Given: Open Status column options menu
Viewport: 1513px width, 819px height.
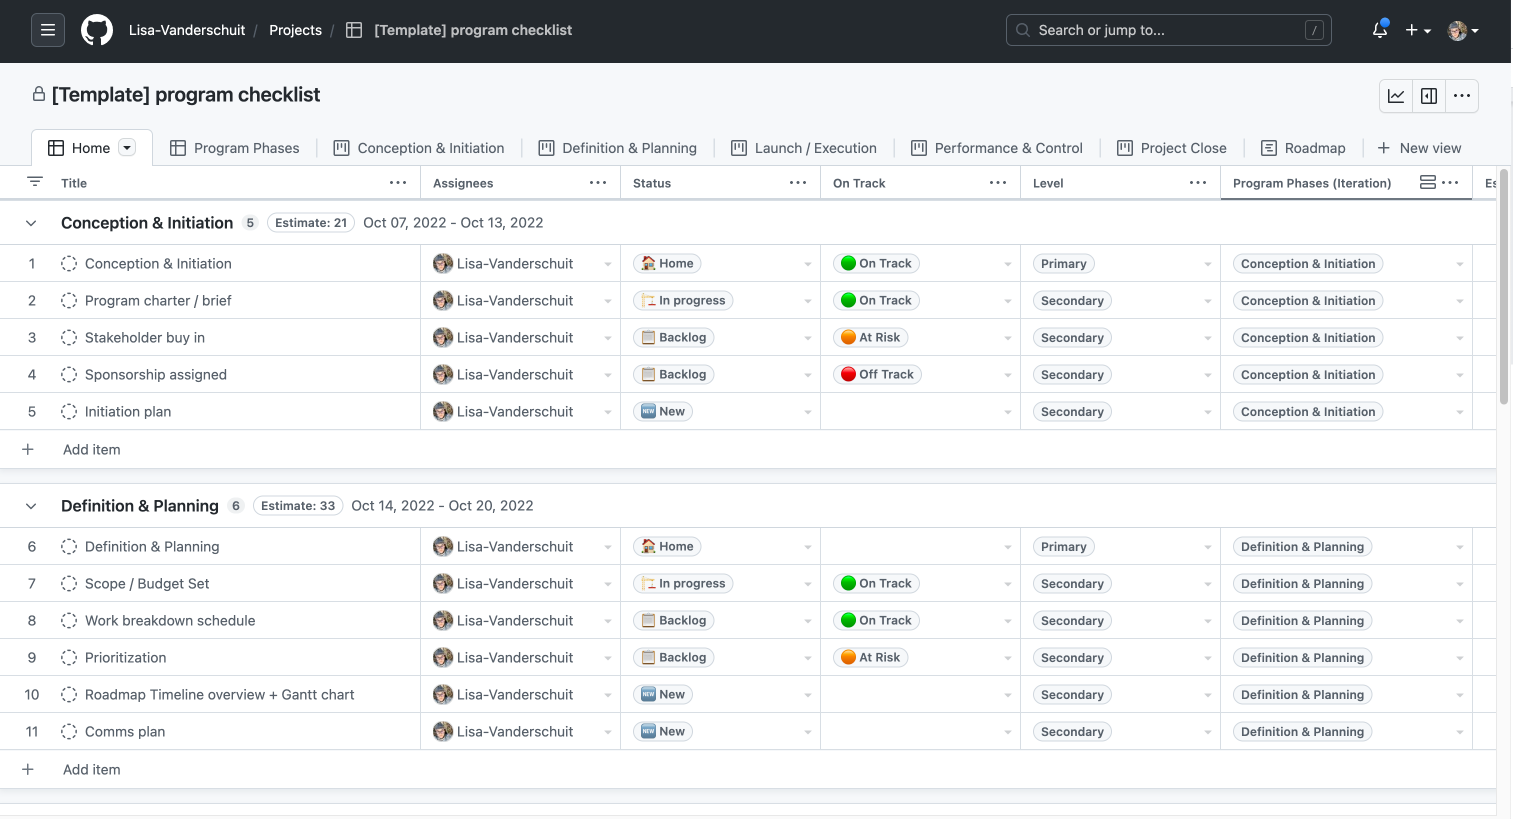Looking at the screenshot, I should click(x=798, y=183).
